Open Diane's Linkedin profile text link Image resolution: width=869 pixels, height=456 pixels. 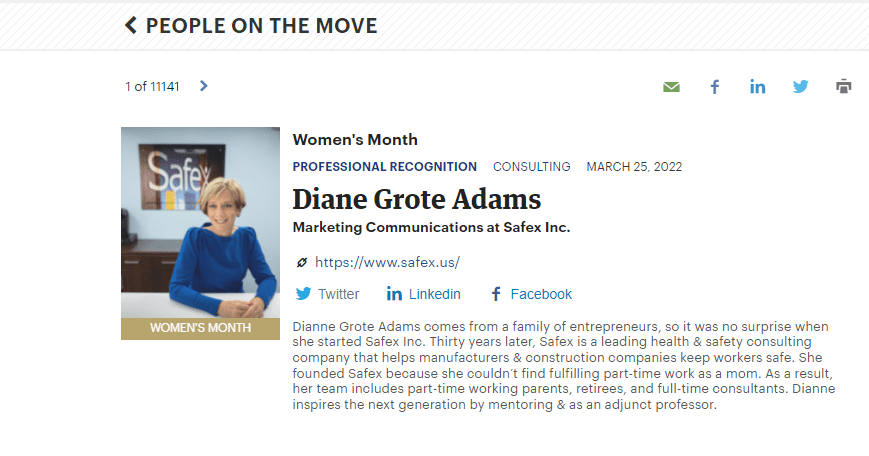(x=433, y=294)
